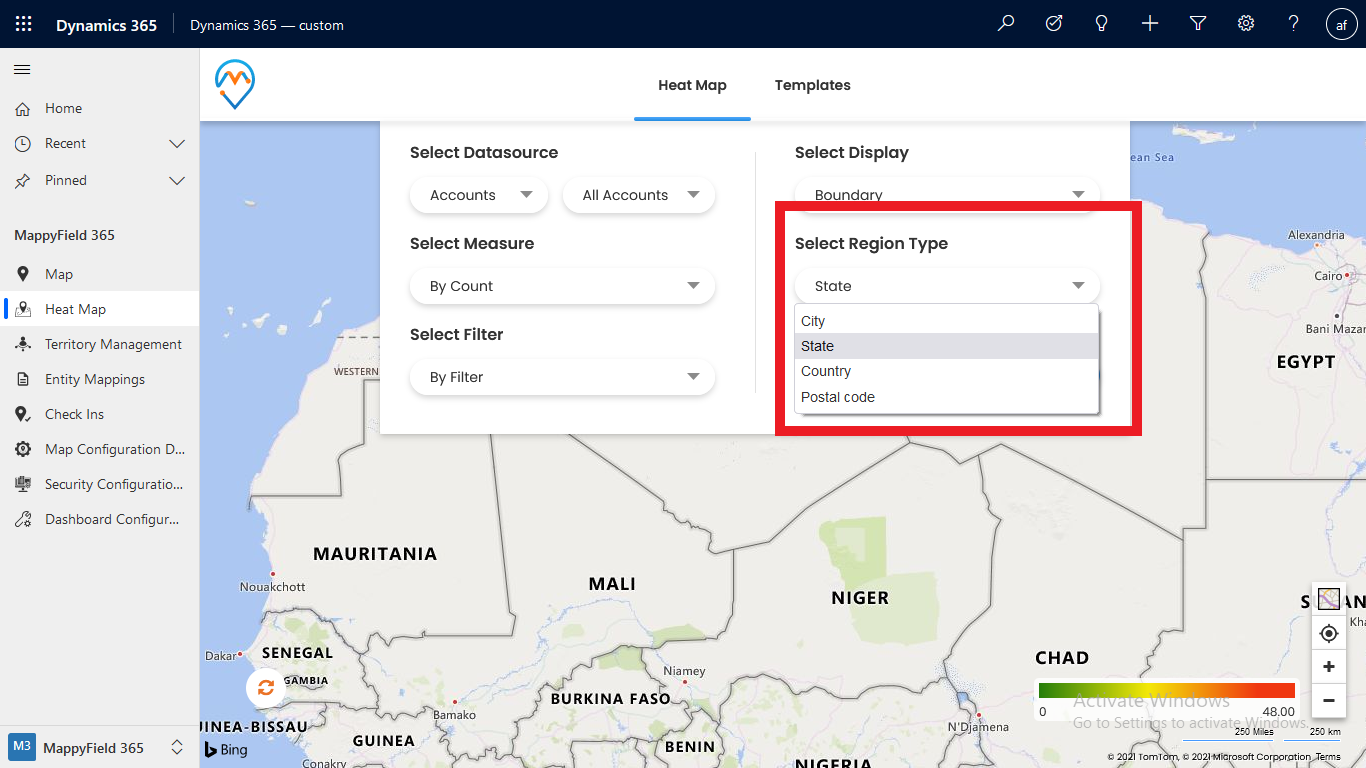Expand the Pinned section chevron

click(177, 181)
